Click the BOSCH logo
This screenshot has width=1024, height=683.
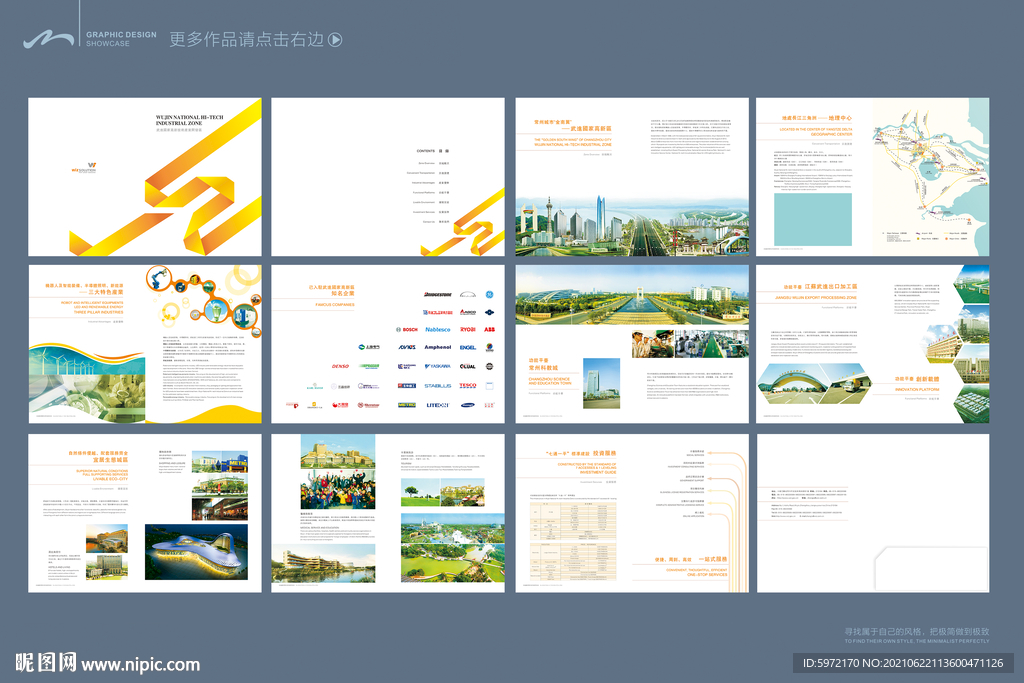point(407,330)
